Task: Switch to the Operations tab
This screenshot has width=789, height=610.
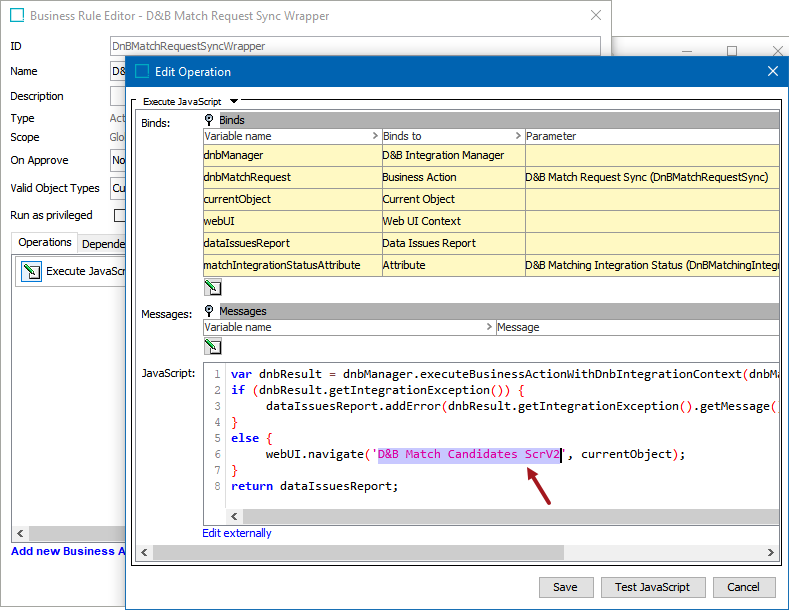Action: click(45, 242)
